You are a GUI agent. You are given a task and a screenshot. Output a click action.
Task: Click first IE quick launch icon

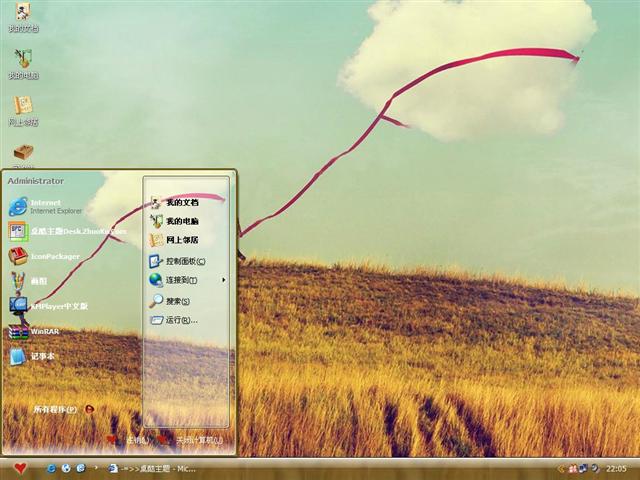tap(51, 469)
